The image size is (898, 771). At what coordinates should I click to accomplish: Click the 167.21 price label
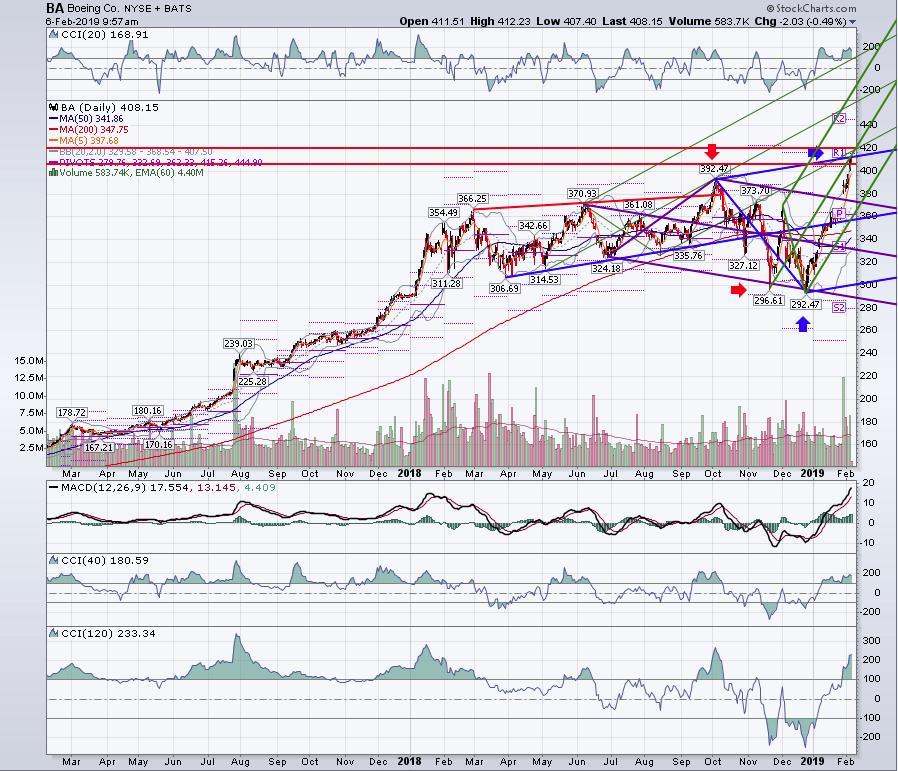pos(99,447)
